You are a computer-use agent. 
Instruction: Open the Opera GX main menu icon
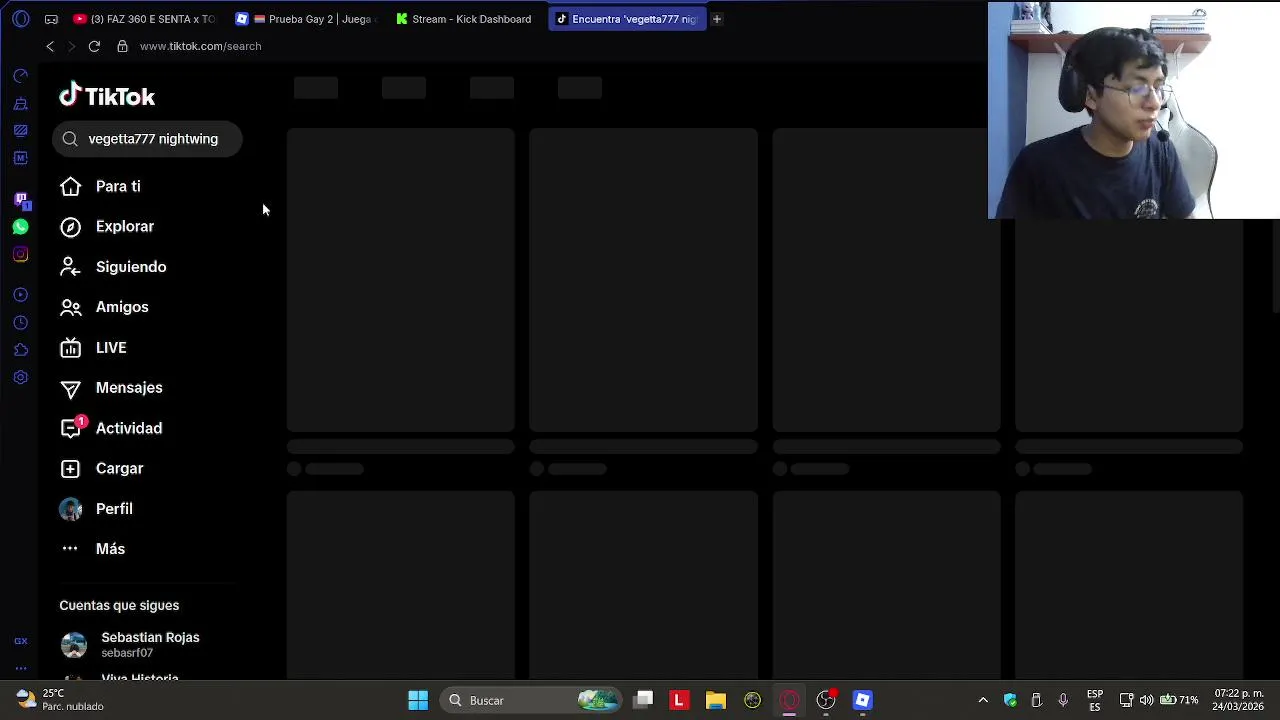pyautogui.click(x=20, y=19)
